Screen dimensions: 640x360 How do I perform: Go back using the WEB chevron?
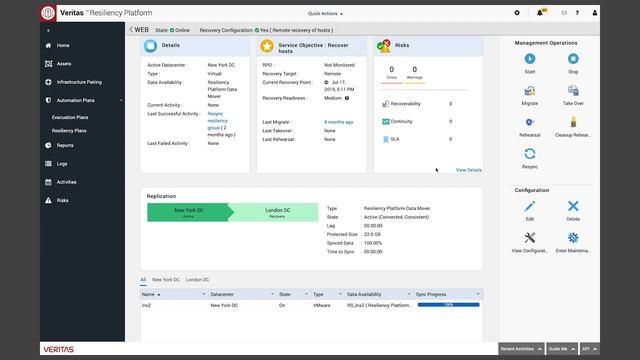coord(131,30)
